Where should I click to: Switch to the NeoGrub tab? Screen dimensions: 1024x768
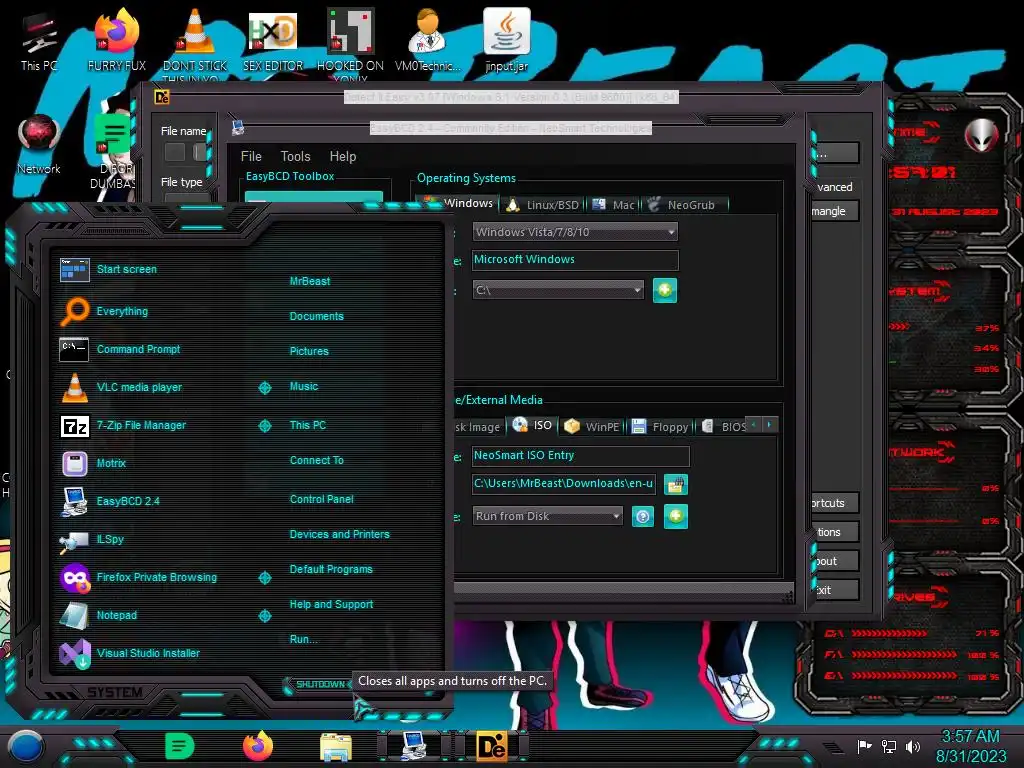(x=684, y=204)
